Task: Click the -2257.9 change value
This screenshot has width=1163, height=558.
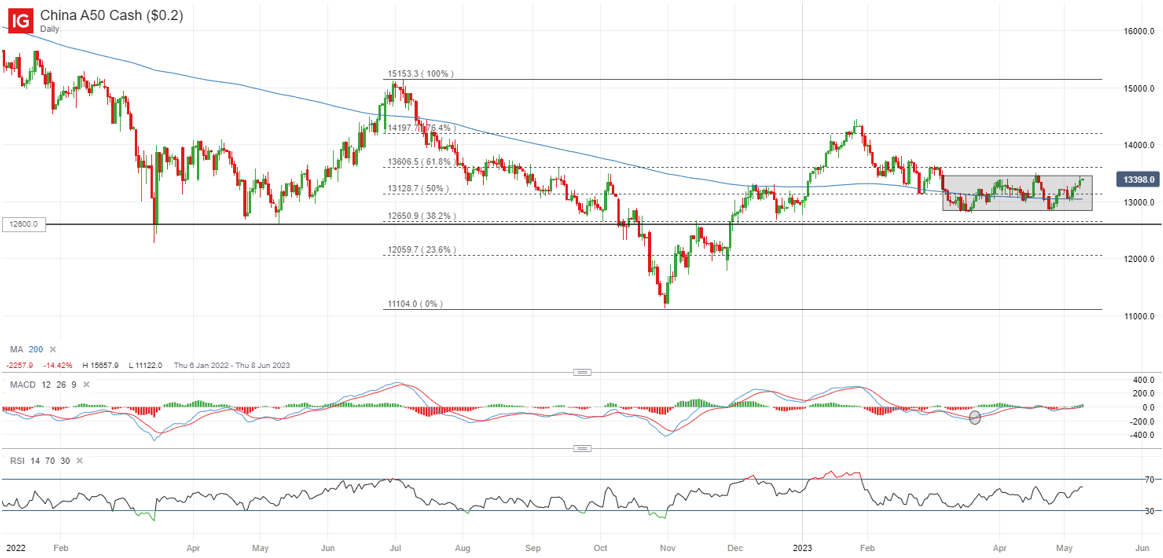Action: tap(21, 364)
